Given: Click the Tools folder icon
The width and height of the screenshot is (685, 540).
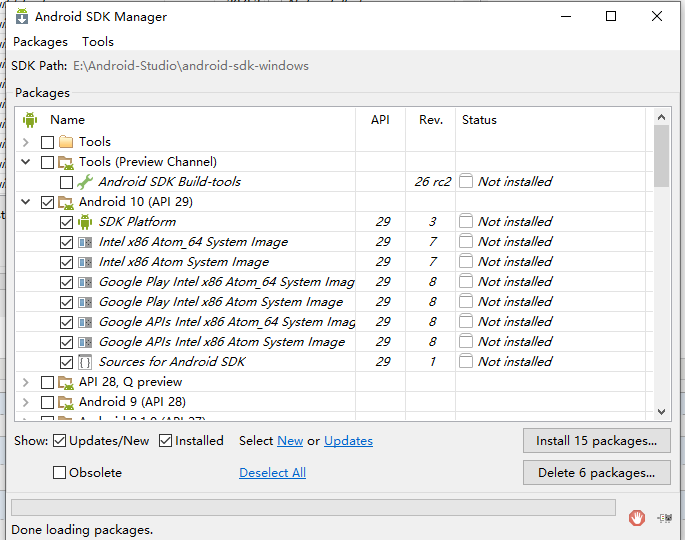Looking at the screenshot, I should coord(66,142).
